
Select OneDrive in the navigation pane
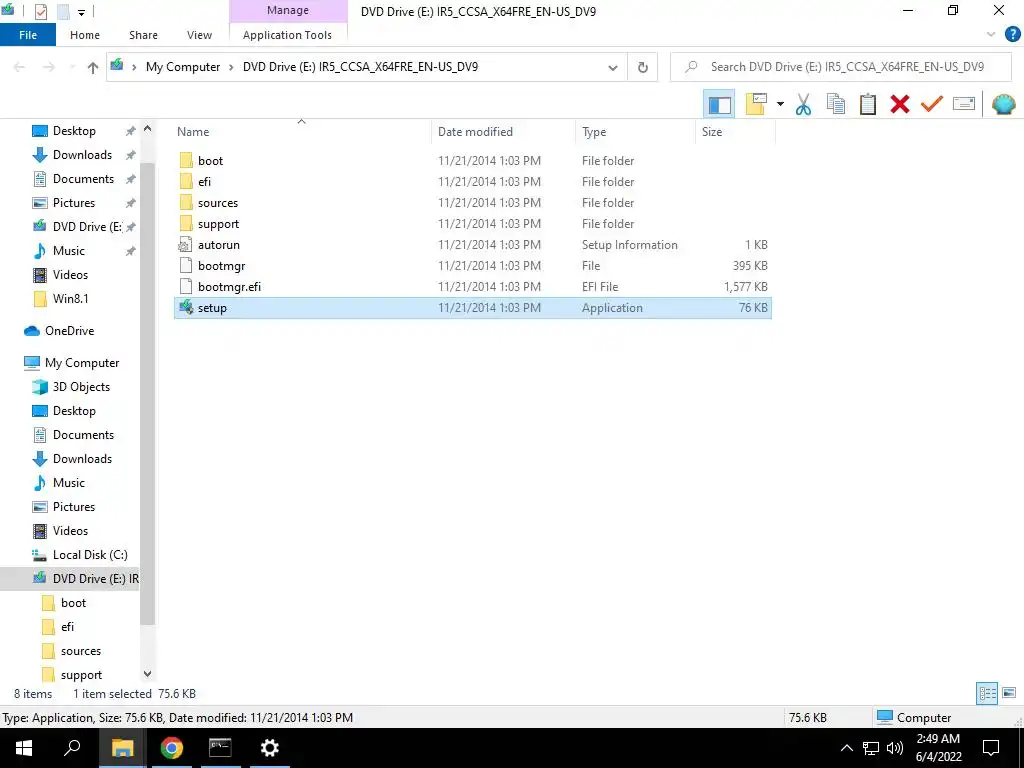tap(69, 331)
